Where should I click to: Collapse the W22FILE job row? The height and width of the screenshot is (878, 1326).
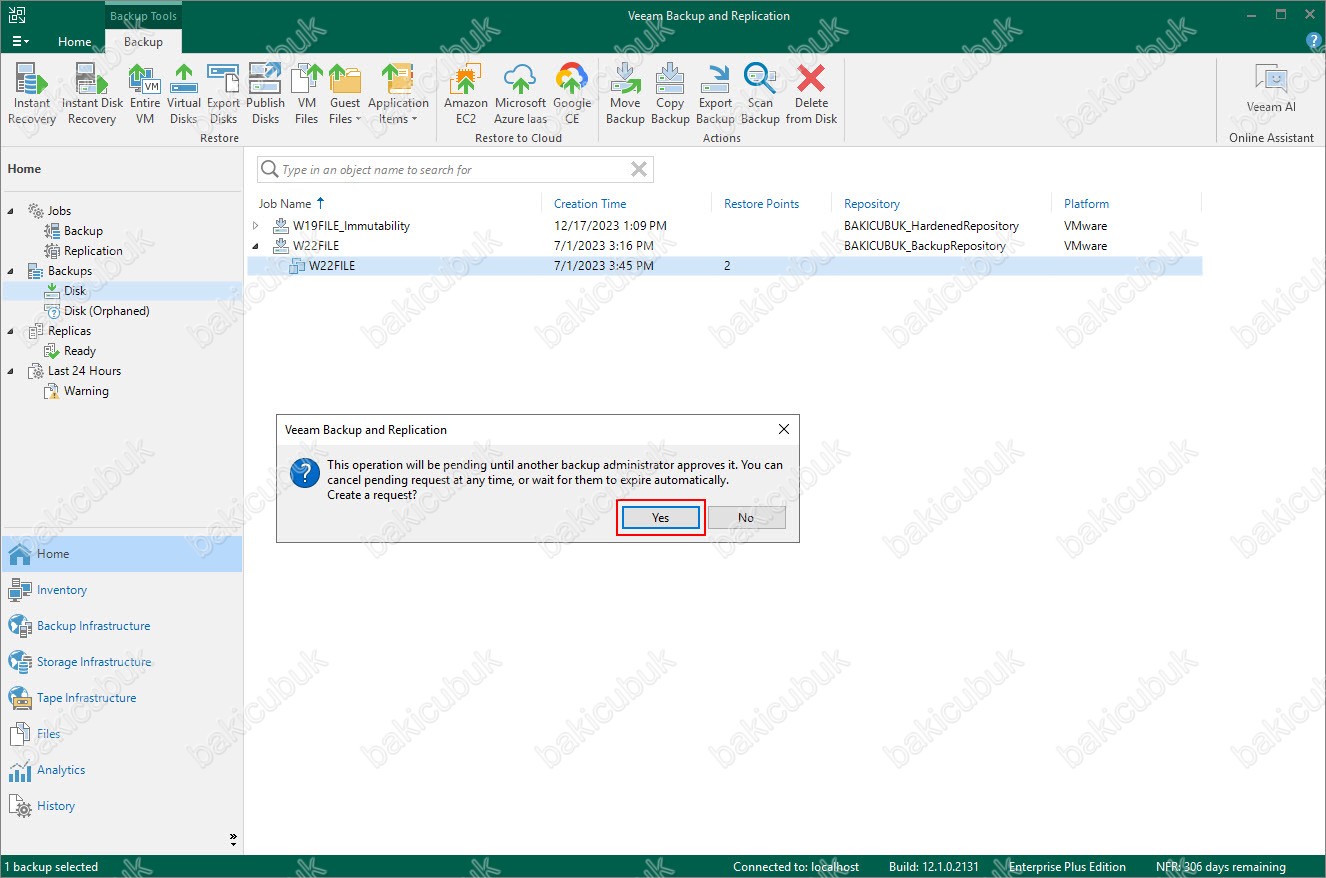256,246
